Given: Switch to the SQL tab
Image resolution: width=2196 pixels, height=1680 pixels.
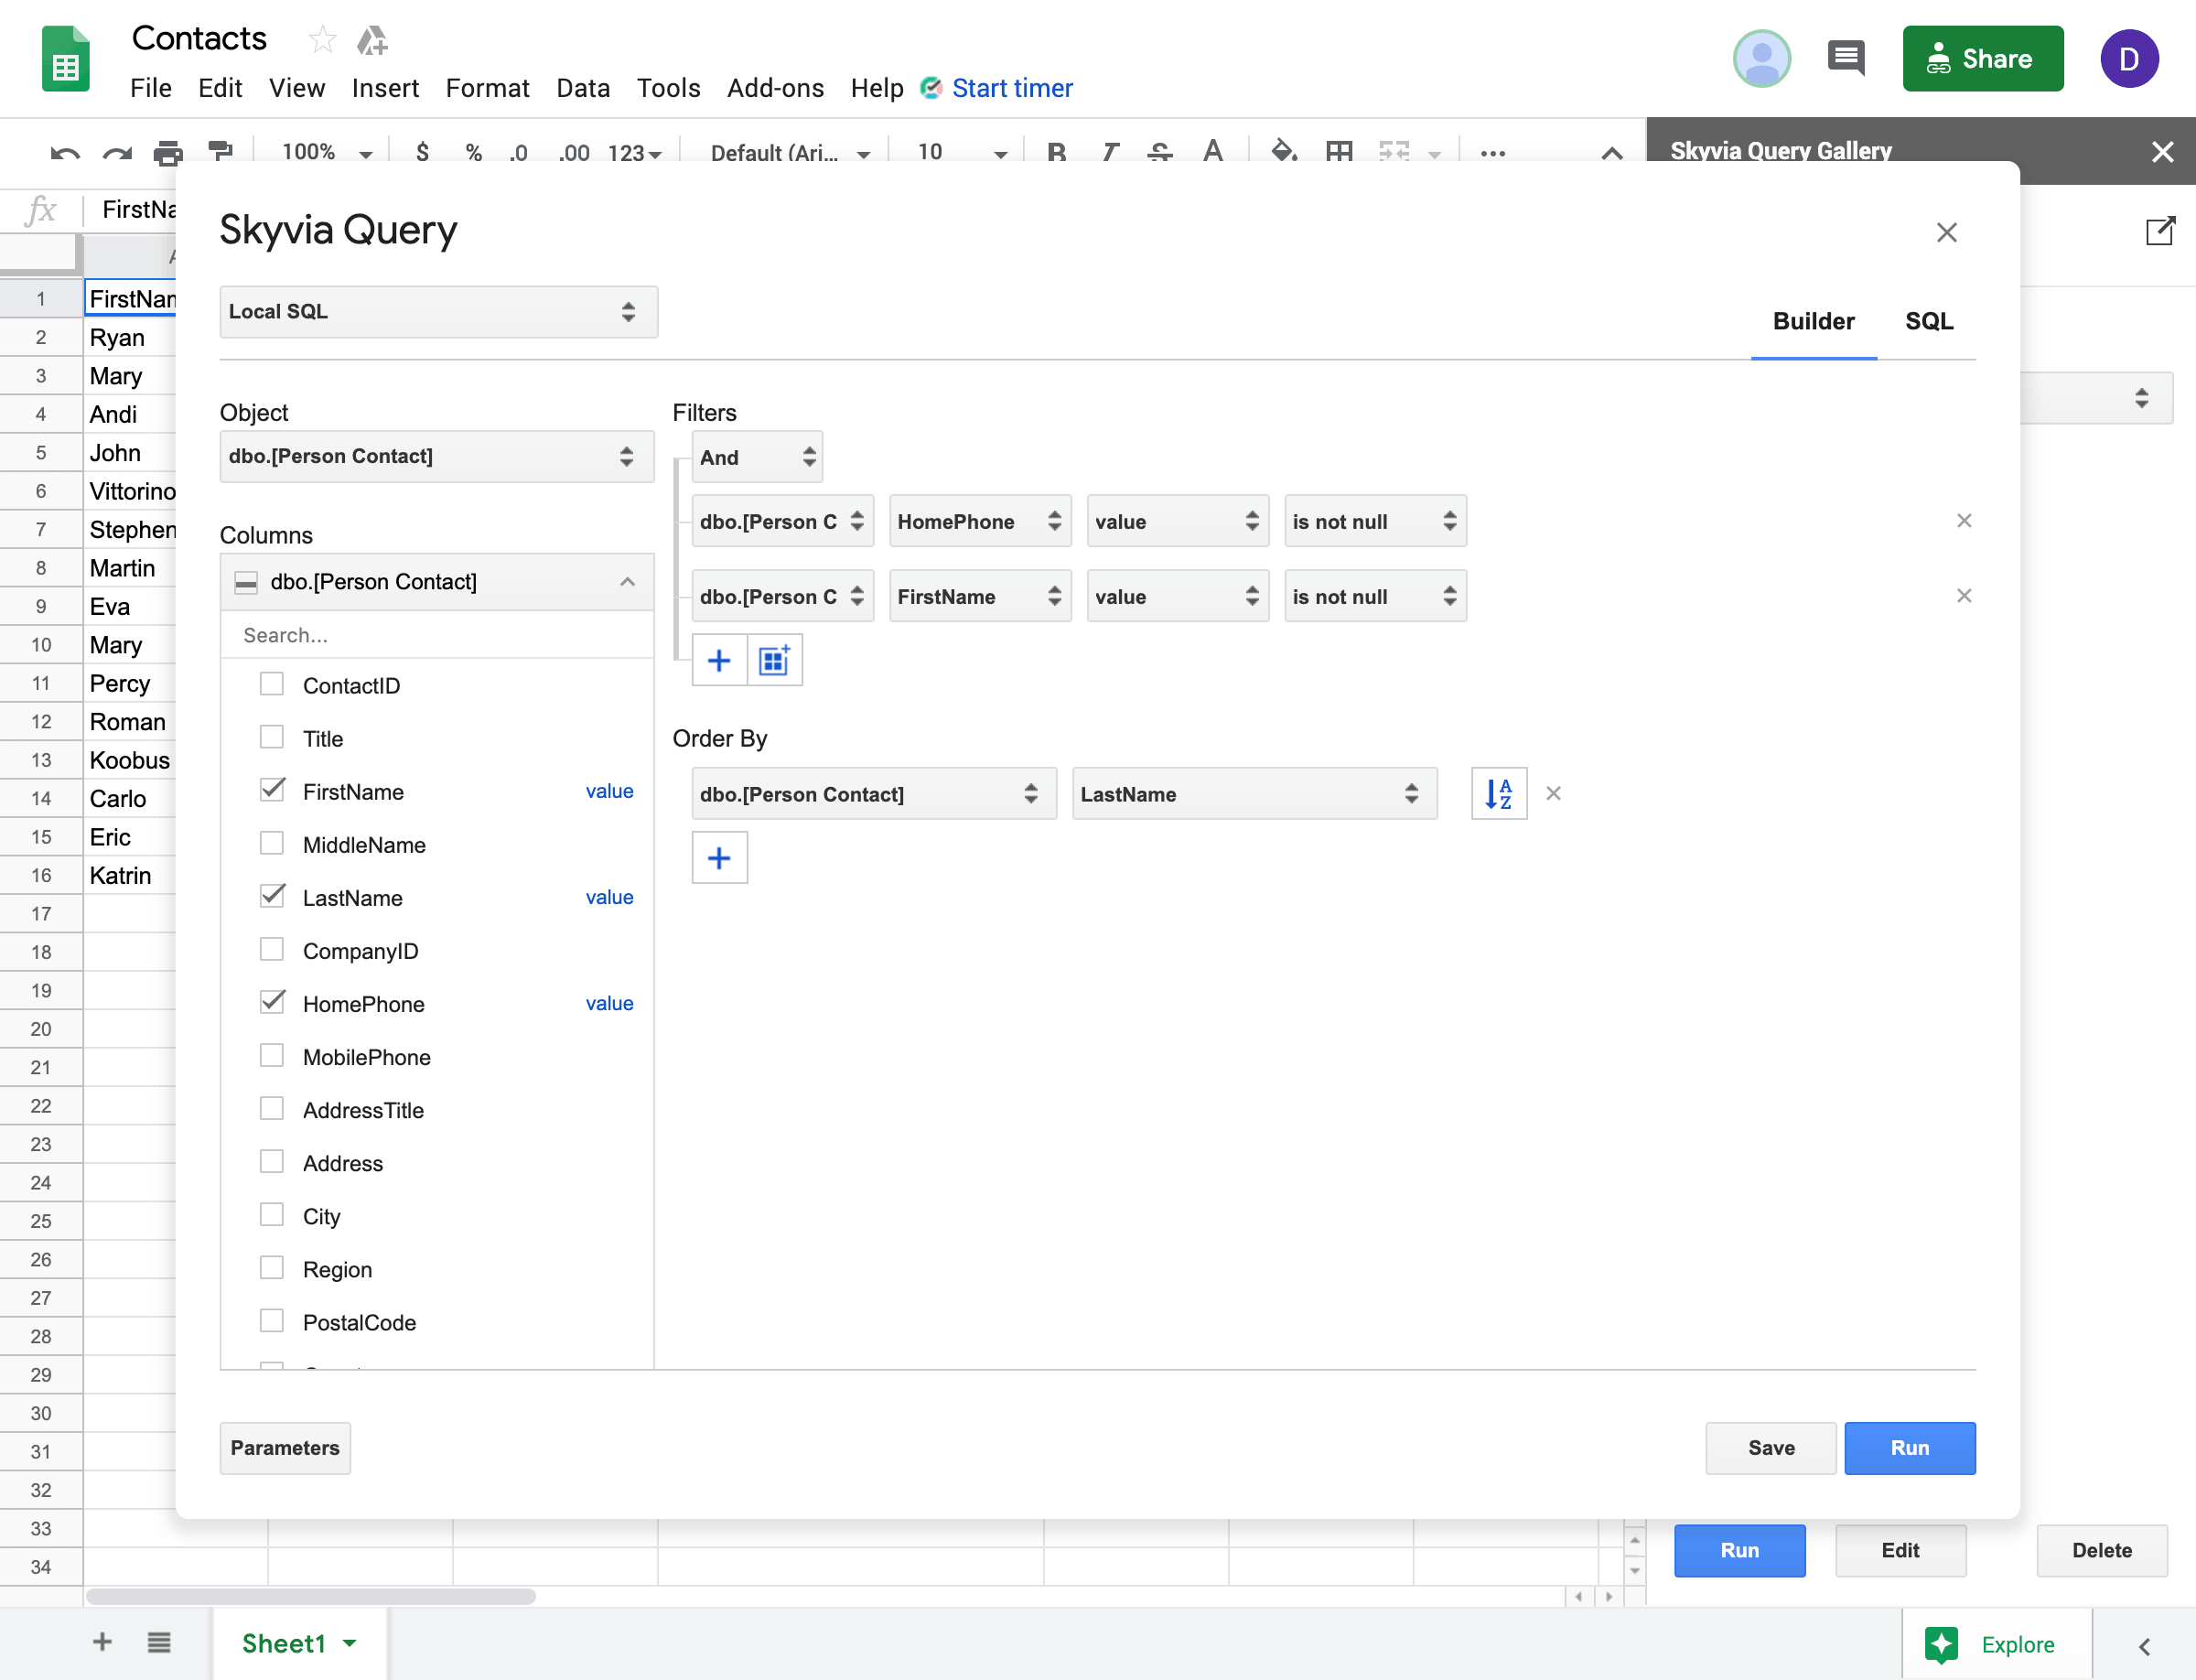Looking at the screenshot, I should tap(1928, 321).
